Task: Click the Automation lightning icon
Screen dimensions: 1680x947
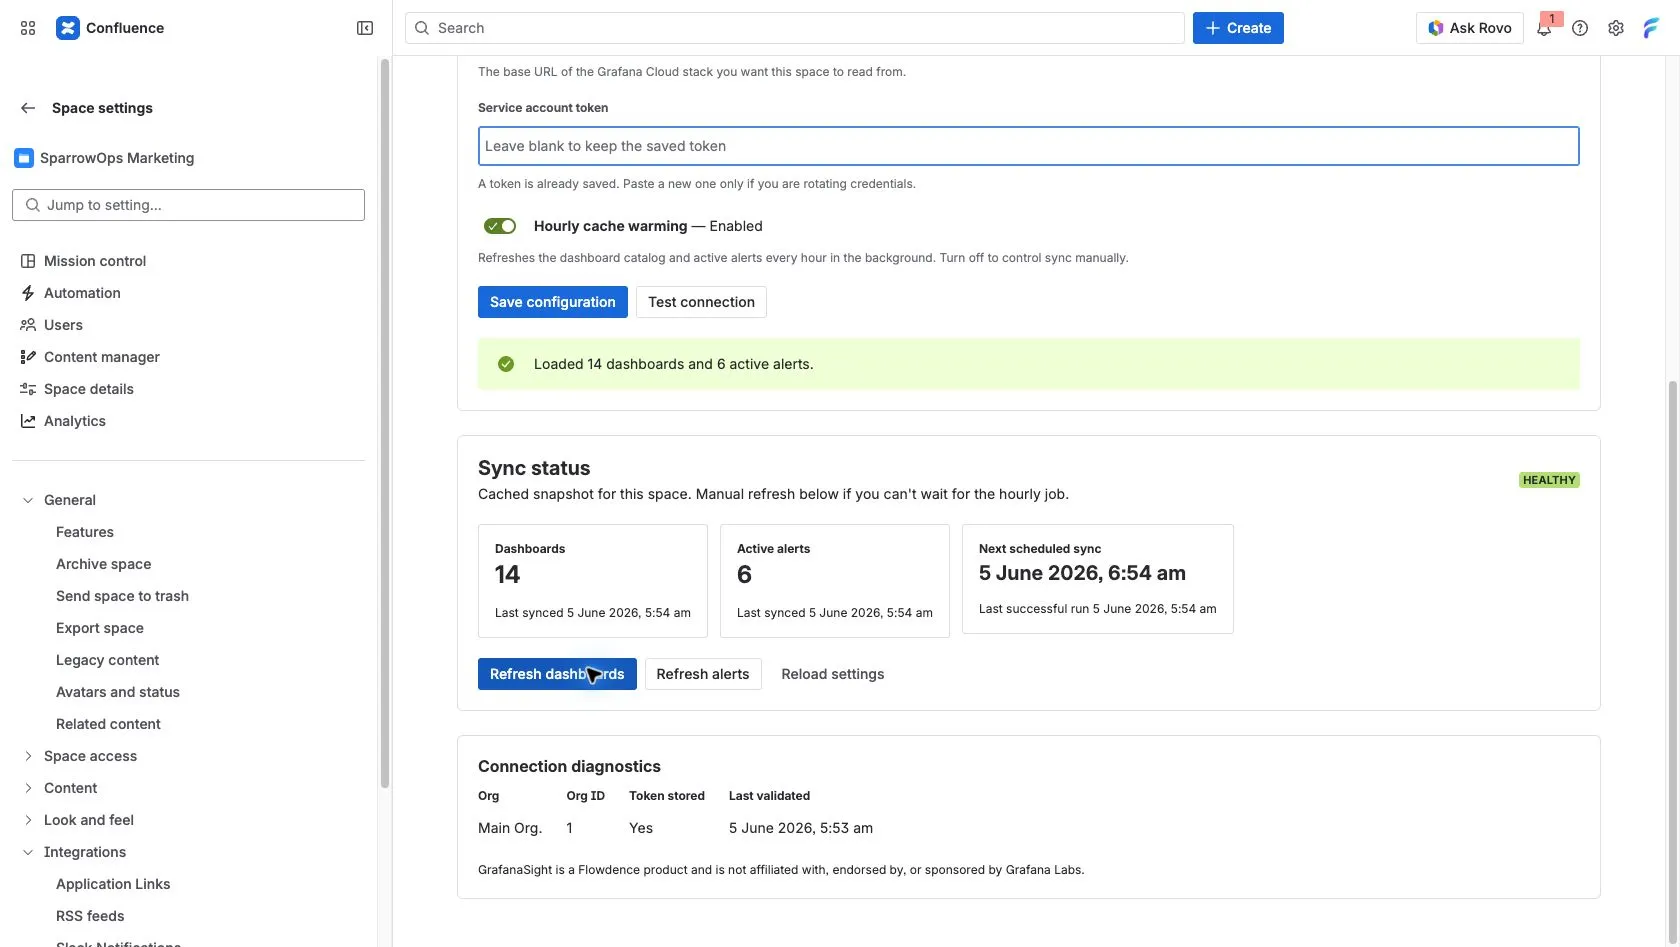Action: pos(28,293)
